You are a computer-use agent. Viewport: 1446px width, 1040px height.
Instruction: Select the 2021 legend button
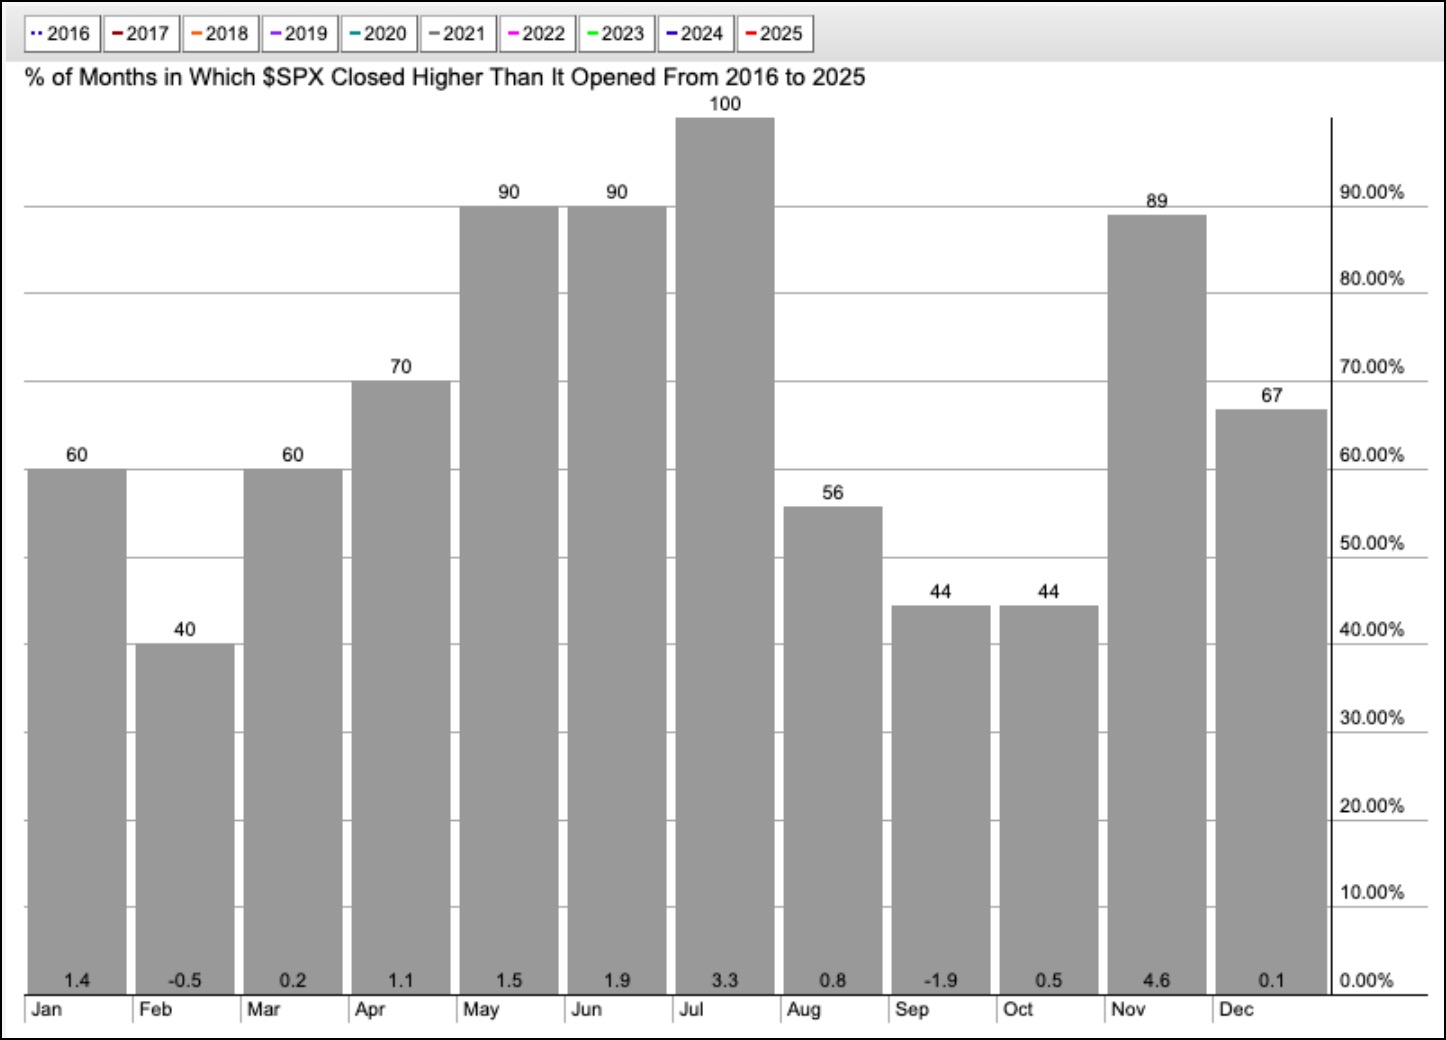tap(457, 34)
